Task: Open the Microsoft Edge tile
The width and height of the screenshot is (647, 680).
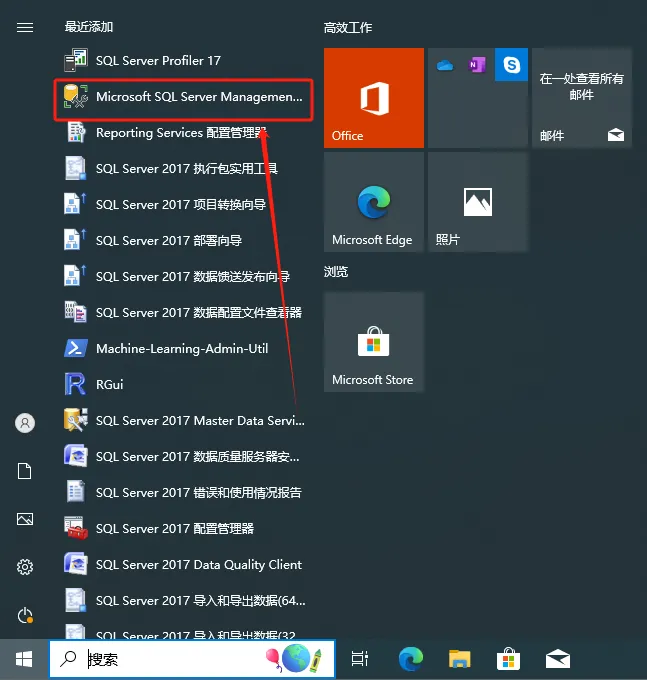Action: [374, 202]
